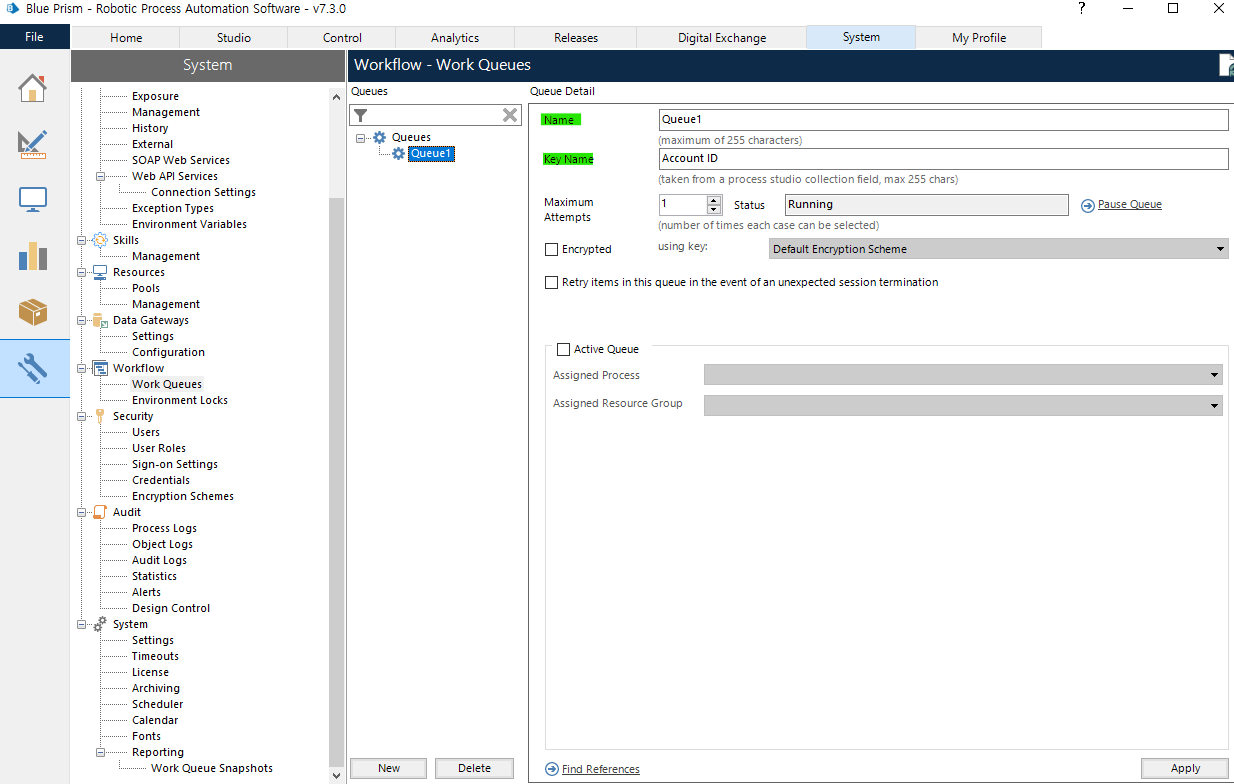Open the Assigned Resource Group dropdown
Screen dimensions: 1234x784
click(1214, 406)
